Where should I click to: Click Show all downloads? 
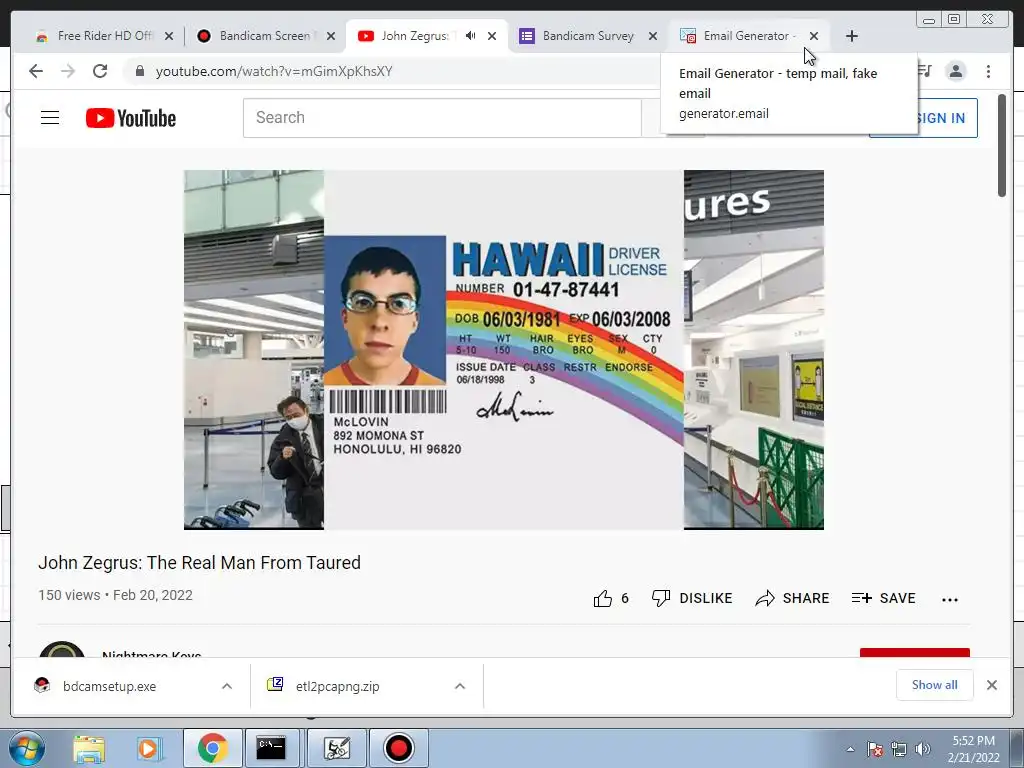tap(935, 684)
